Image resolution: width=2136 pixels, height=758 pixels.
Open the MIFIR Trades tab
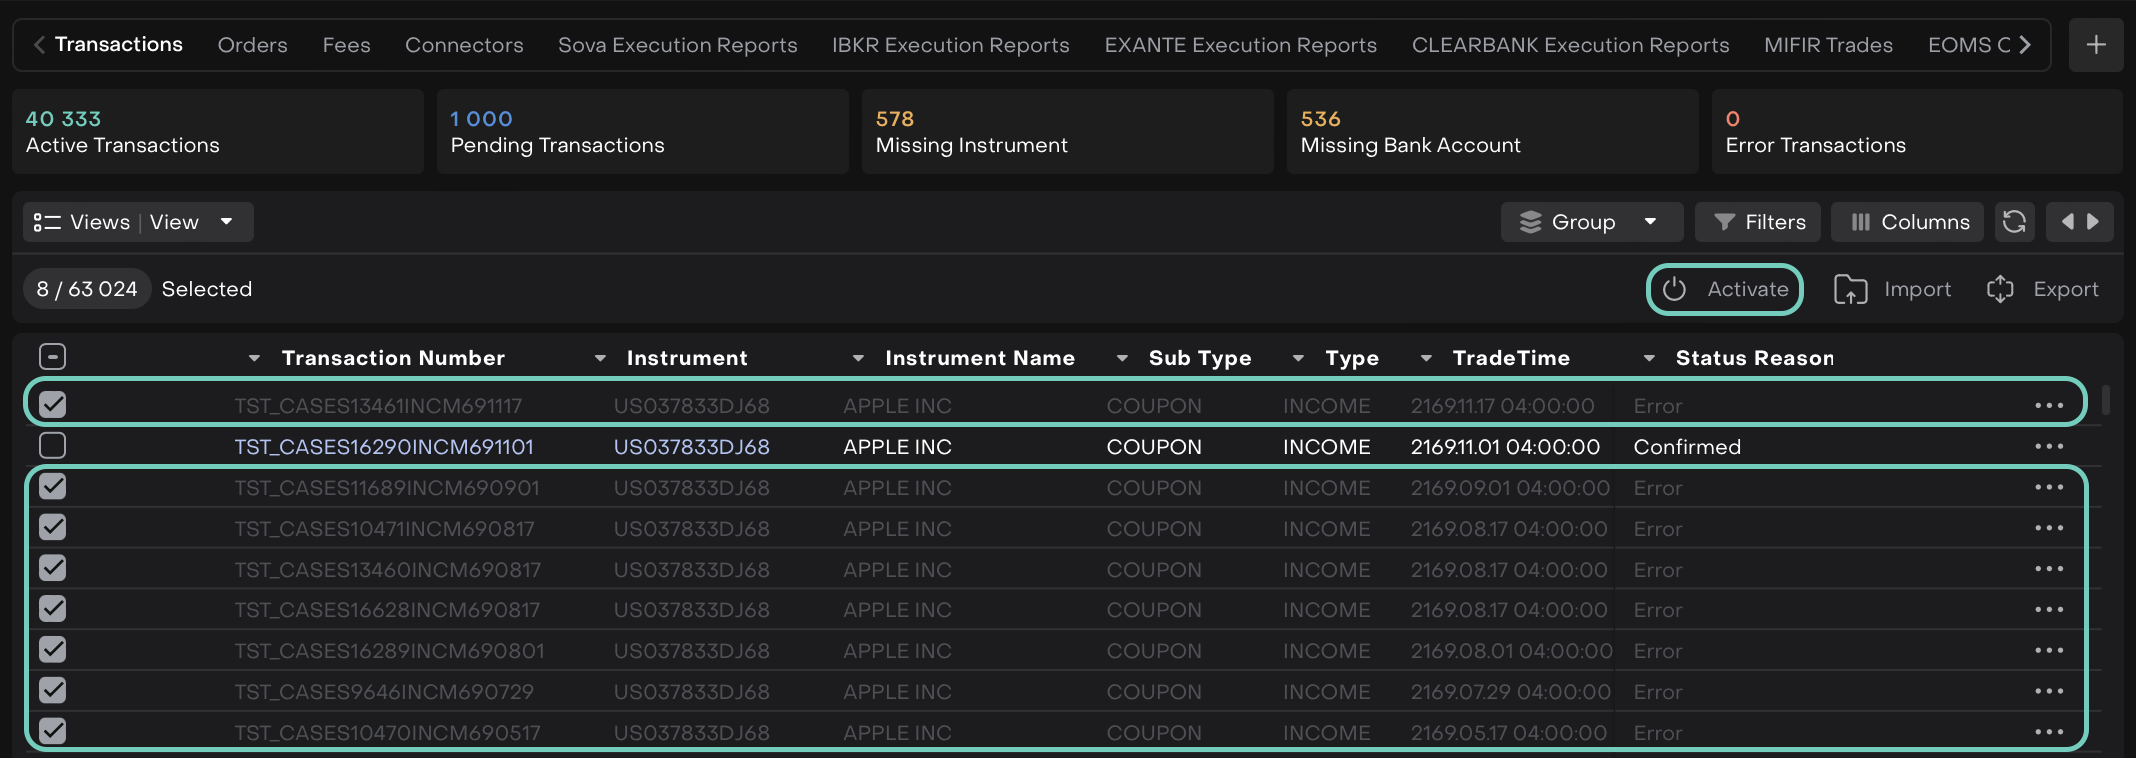coord(1828,45)
